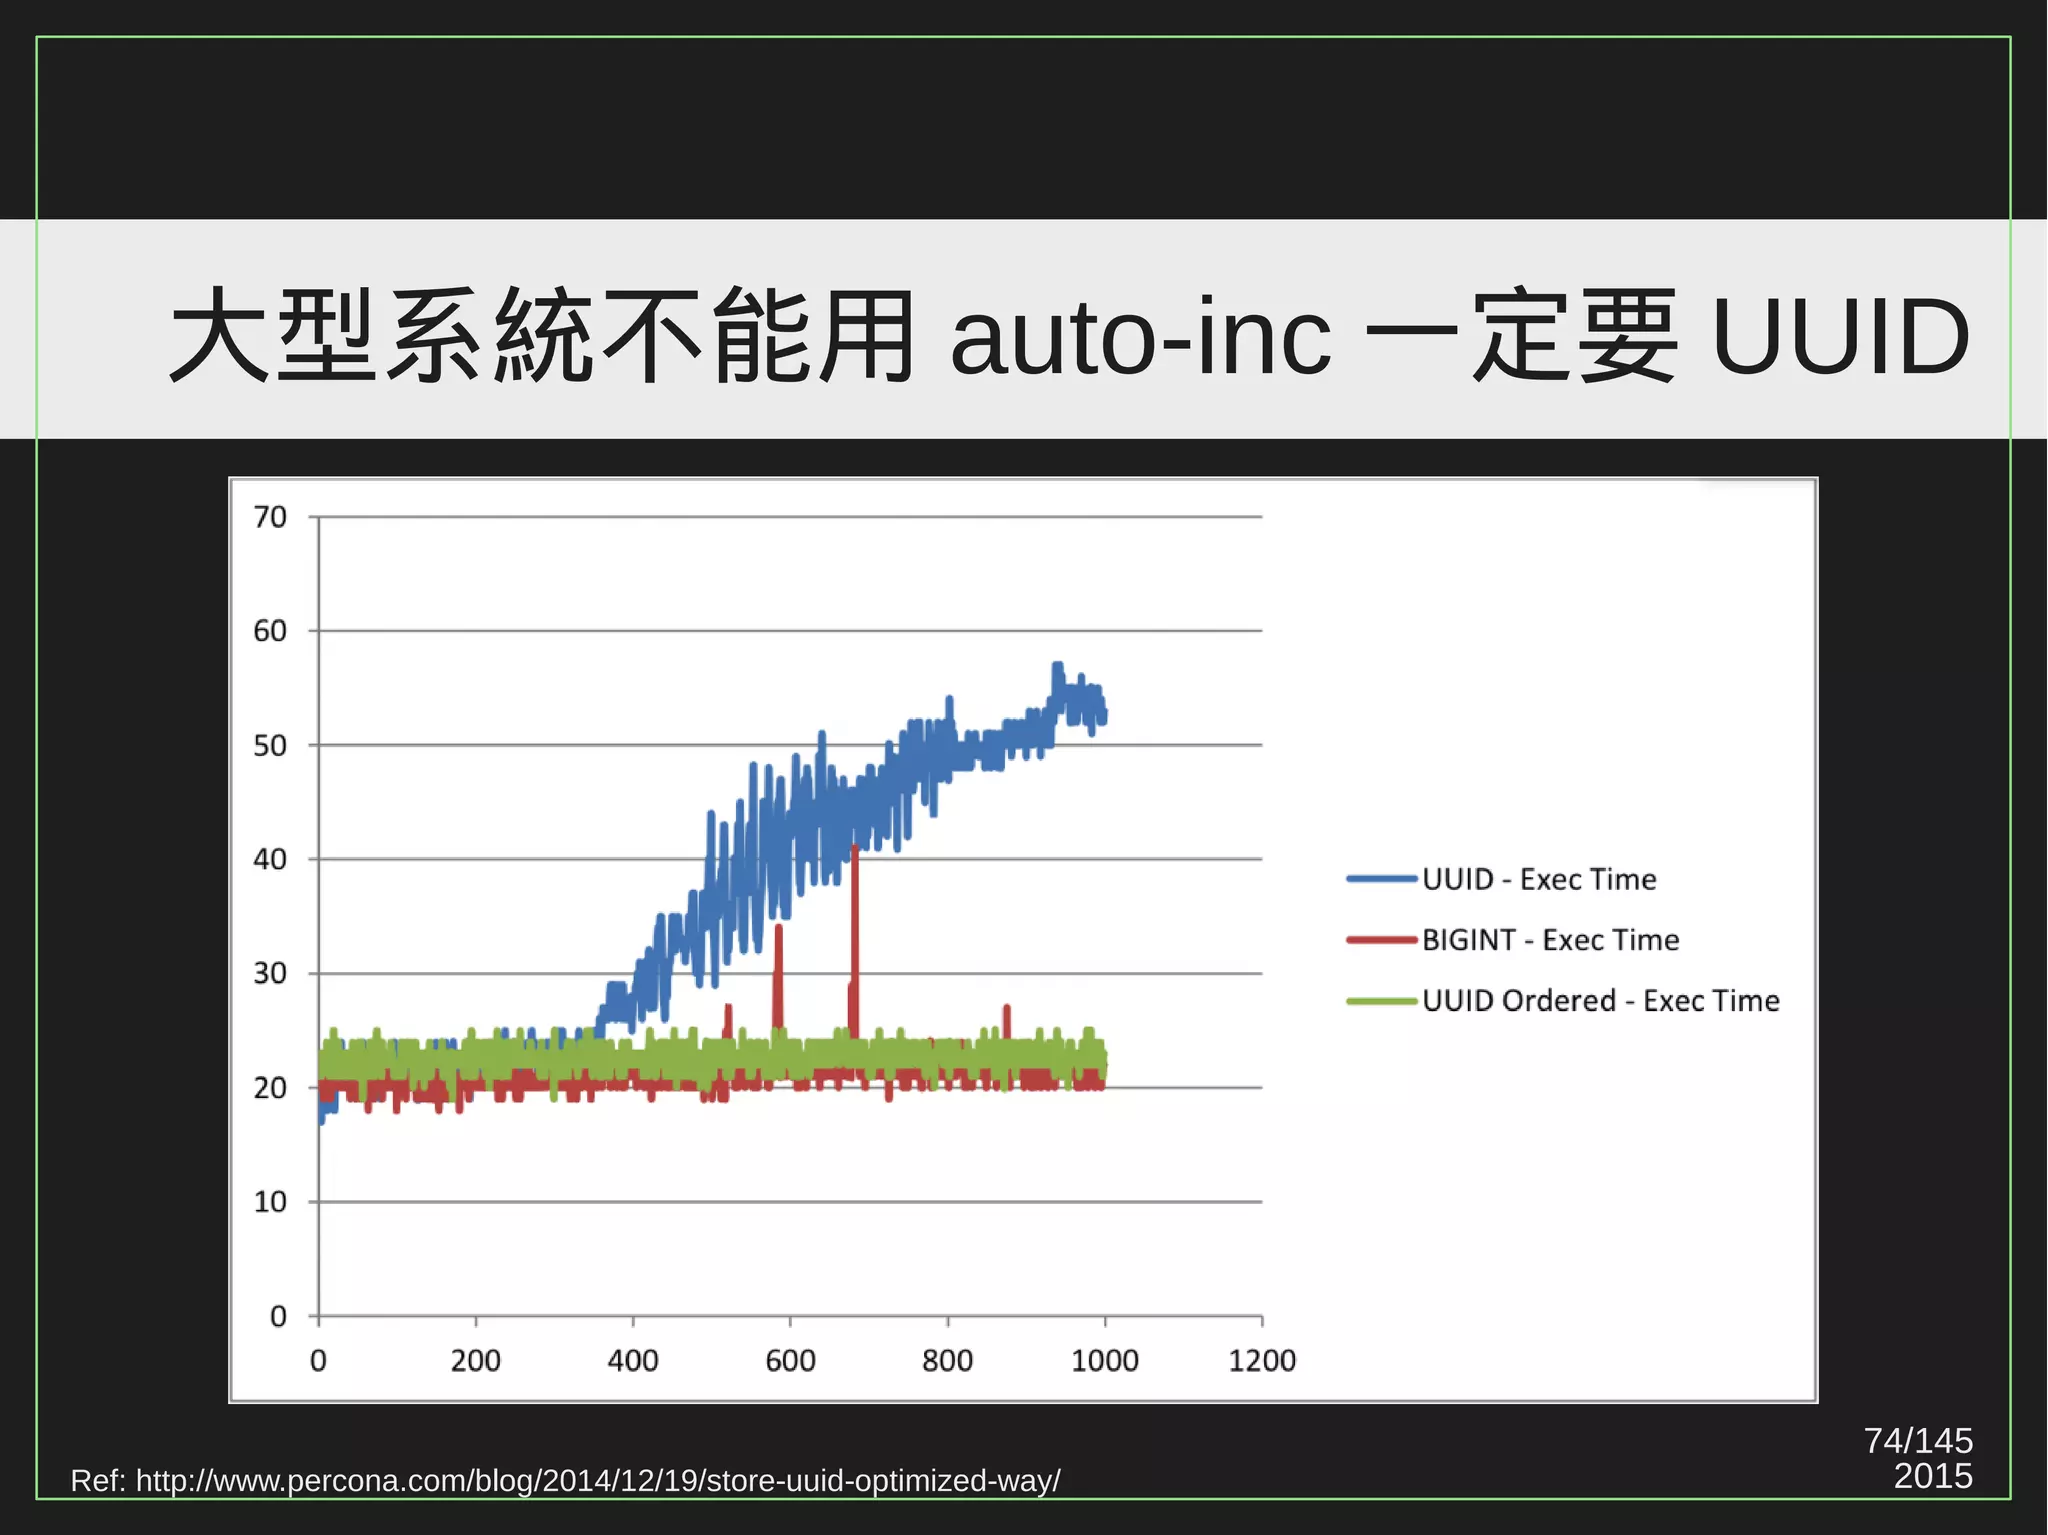Click the y-axis label 40
The image size is (2048, 1535).
click(x=270, y=859)
